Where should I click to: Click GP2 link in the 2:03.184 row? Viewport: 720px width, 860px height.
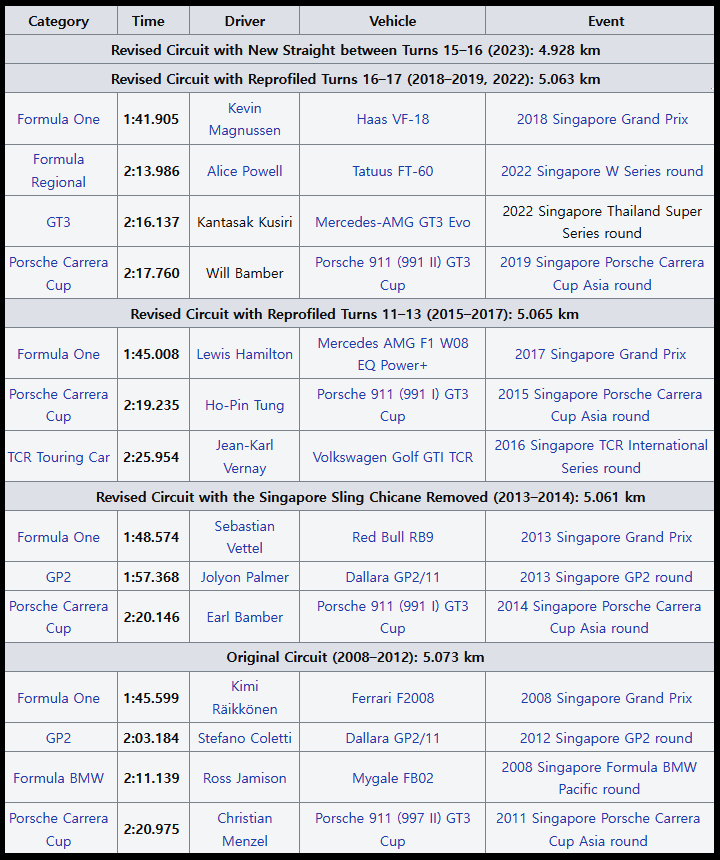coord(58,738)
